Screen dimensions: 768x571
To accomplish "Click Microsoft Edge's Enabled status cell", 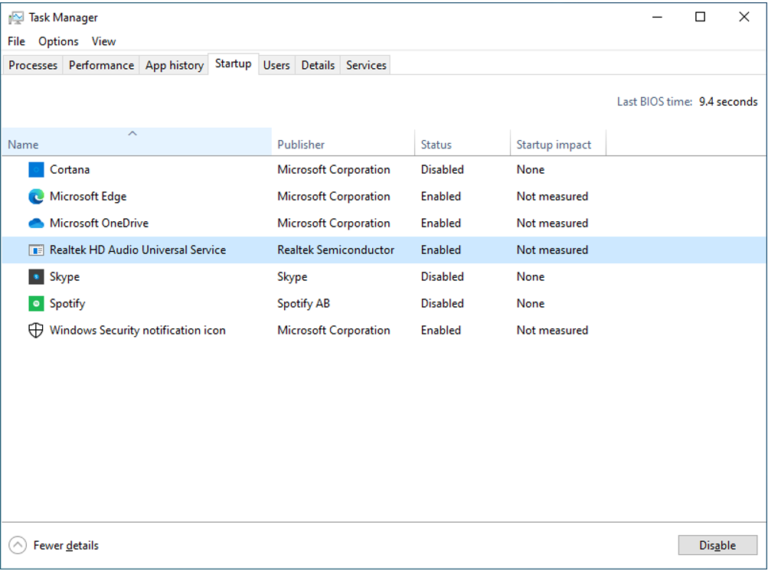I will point(441,197).
